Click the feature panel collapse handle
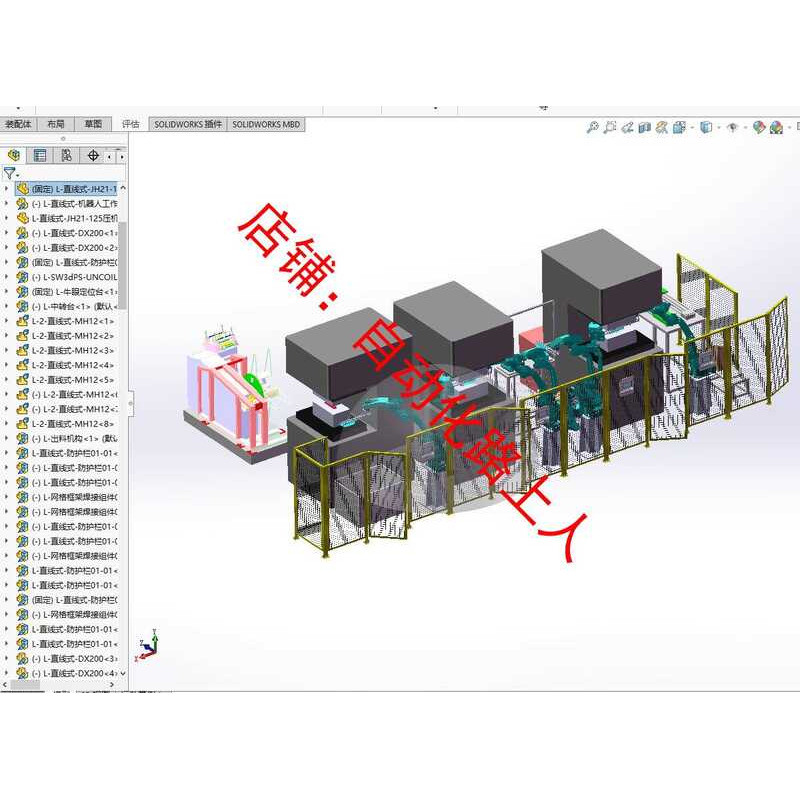The image size is (800, 800). point(131,403)
